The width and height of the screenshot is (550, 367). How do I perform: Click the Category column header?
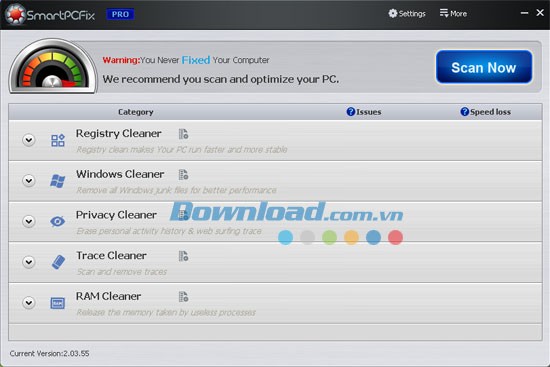(136, 112)
